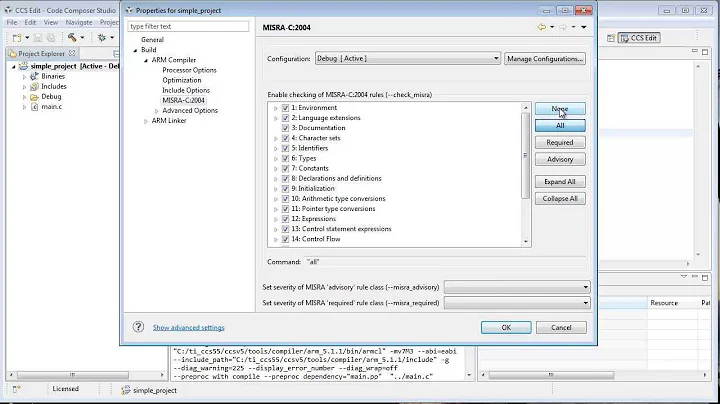Switch to CCS Edit perspective
720x404 pixels.
pyautogui.click(x=639, y=38)
